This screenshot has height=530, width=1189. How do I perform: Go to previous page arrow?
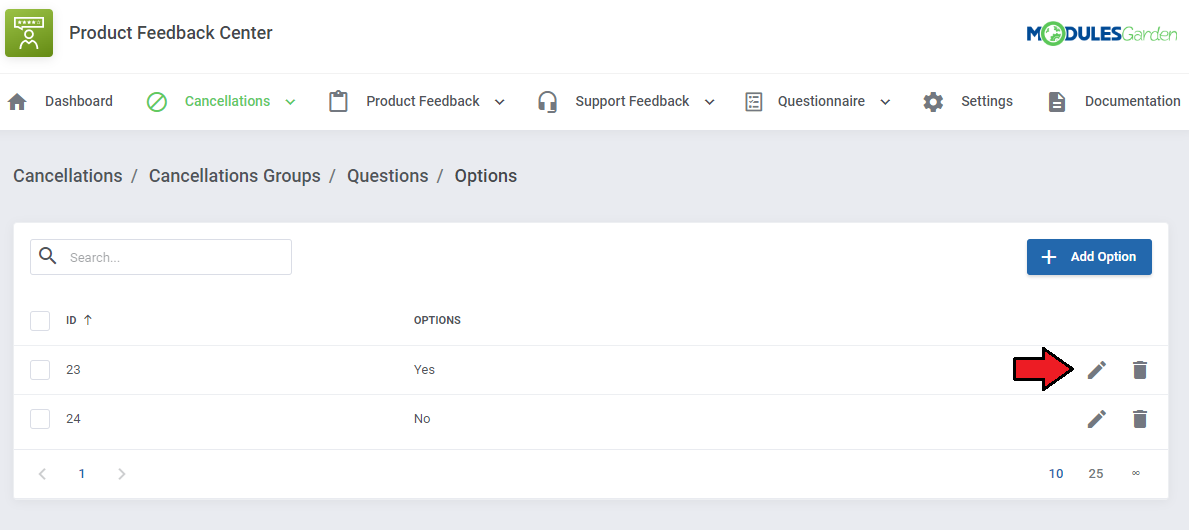point(42,474)
